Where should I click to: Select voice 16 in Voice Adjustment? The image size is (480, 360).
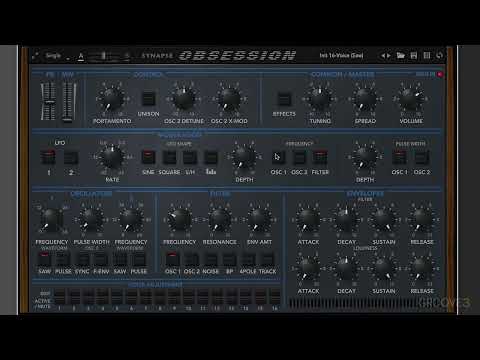pos(274,296)
